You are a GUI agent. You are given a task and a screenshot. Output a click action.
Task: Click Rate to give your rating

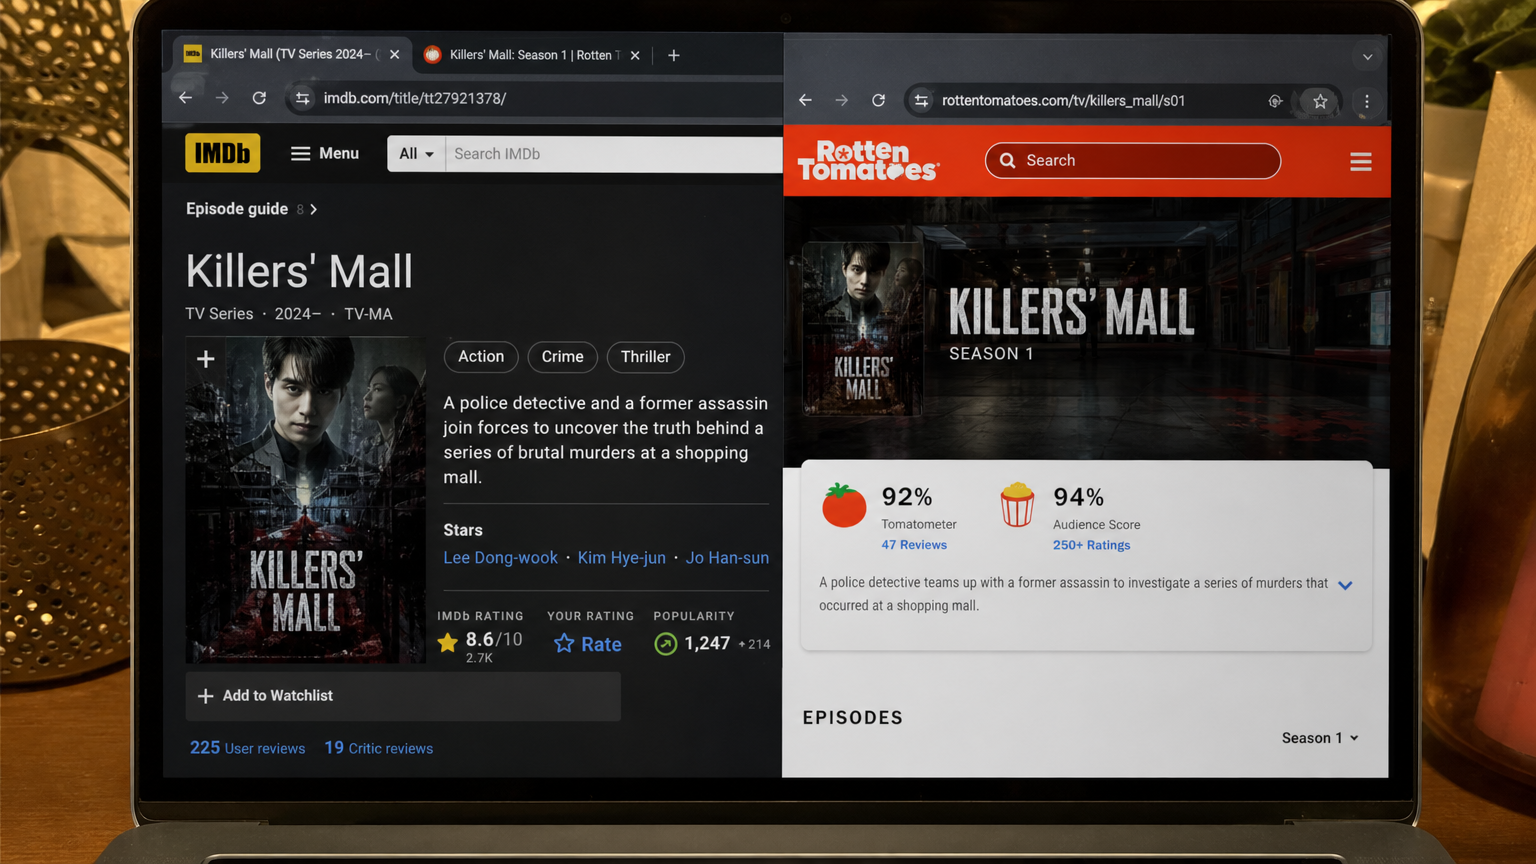(588, 644)
